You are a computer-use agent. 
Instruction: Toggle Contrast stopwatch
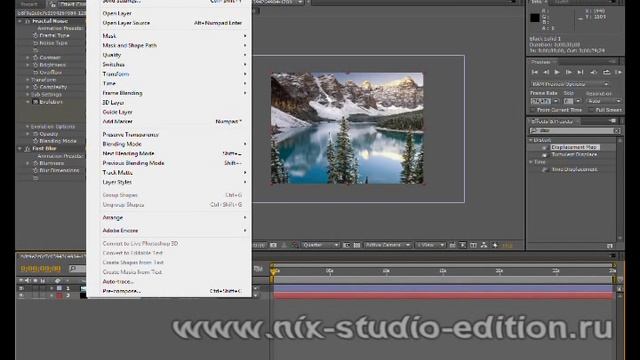(36, 58)
